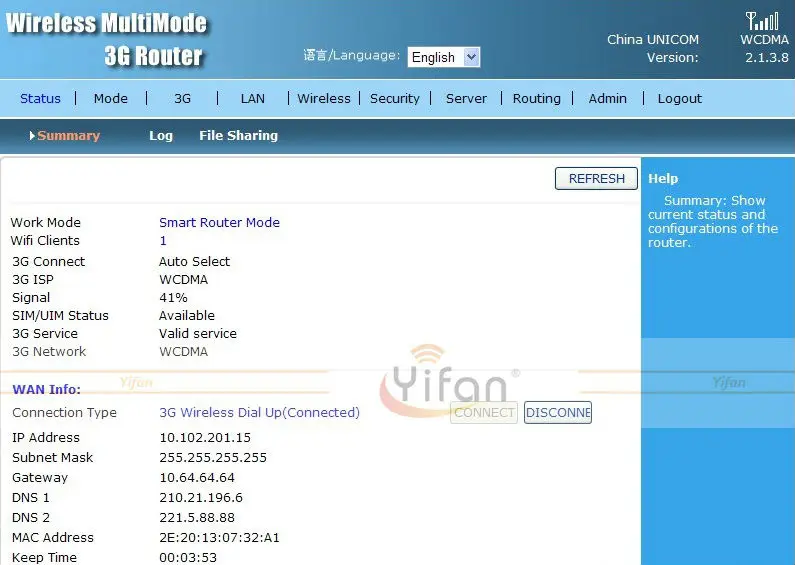The image size is (795, 565).
Task: Click the Help heading in side panel
Action: tap(663, 179)
